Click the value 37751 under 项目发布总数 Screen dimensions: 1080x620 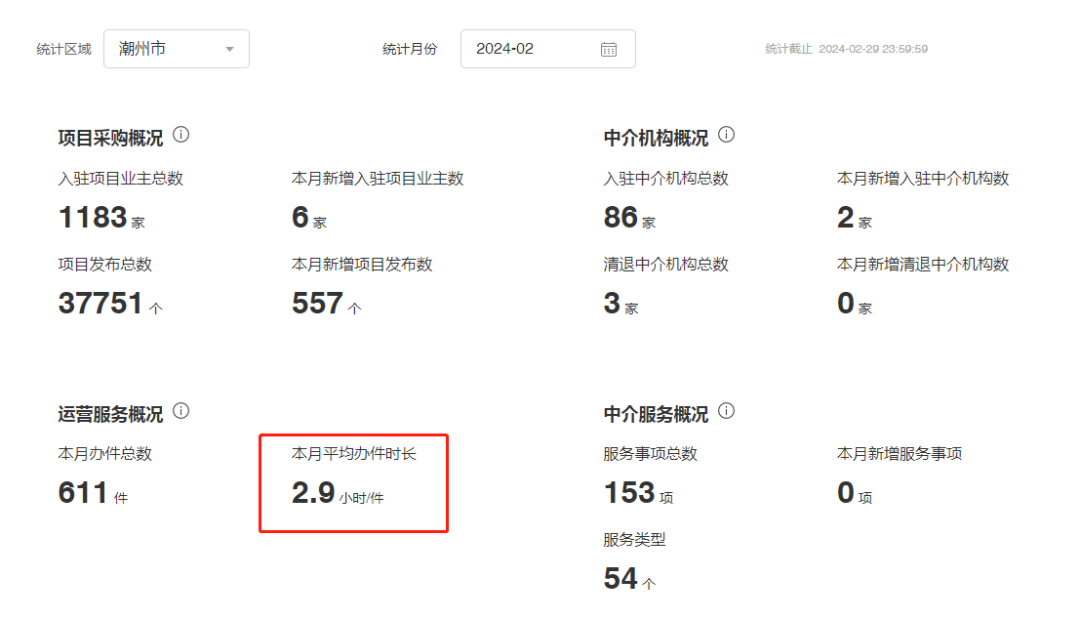(x=101, y=303)
